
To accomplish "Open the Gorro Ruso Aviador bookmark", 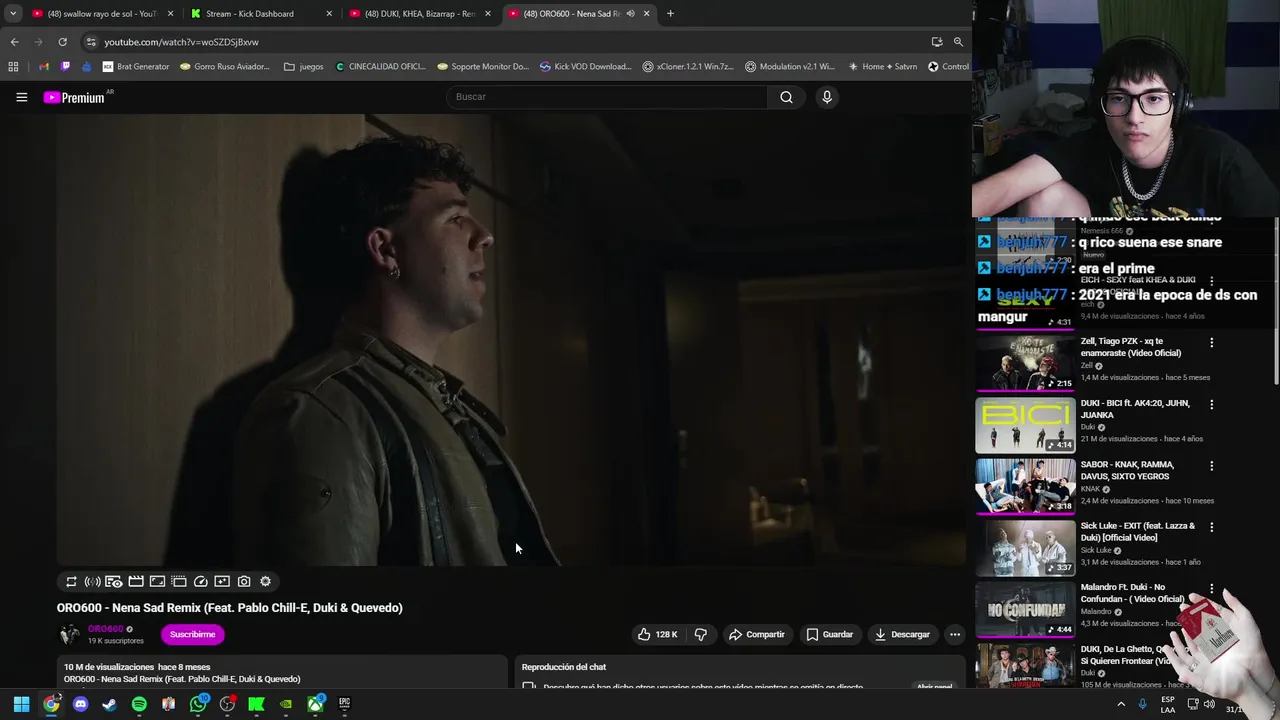I will click(225, 67).
